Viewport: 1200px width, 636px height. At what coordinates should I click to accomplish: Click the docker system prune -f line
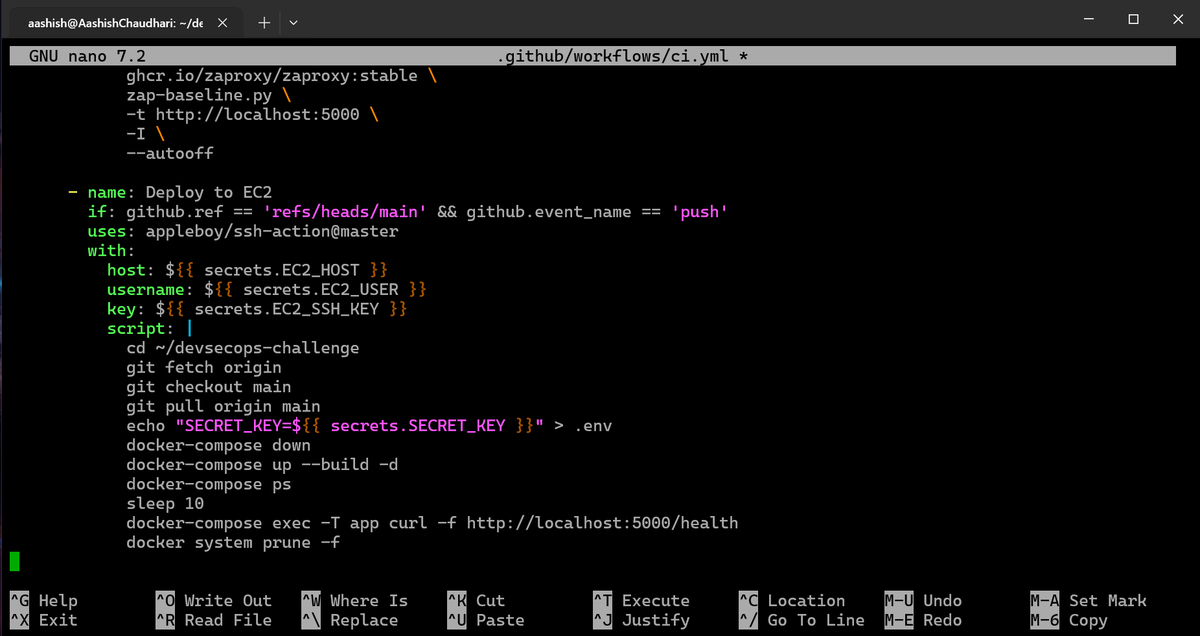point(233,543)
